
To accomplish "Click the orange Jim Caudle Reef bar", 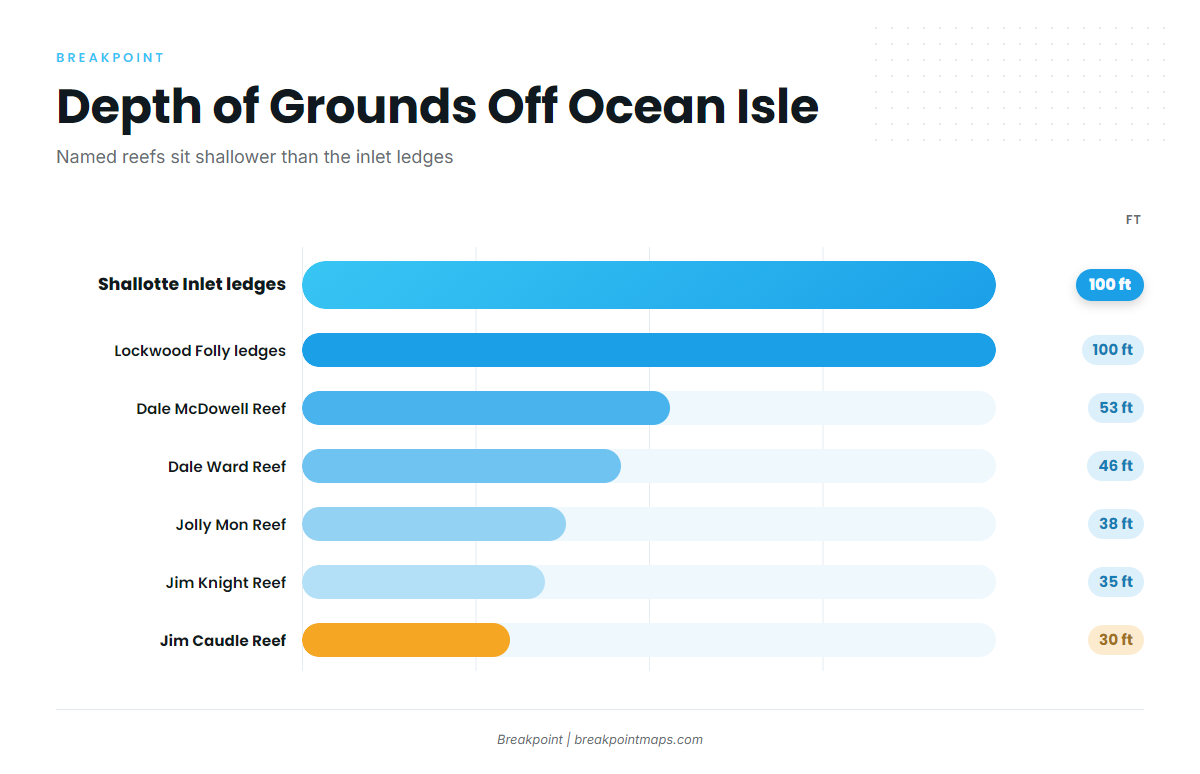I will (406, 640).
